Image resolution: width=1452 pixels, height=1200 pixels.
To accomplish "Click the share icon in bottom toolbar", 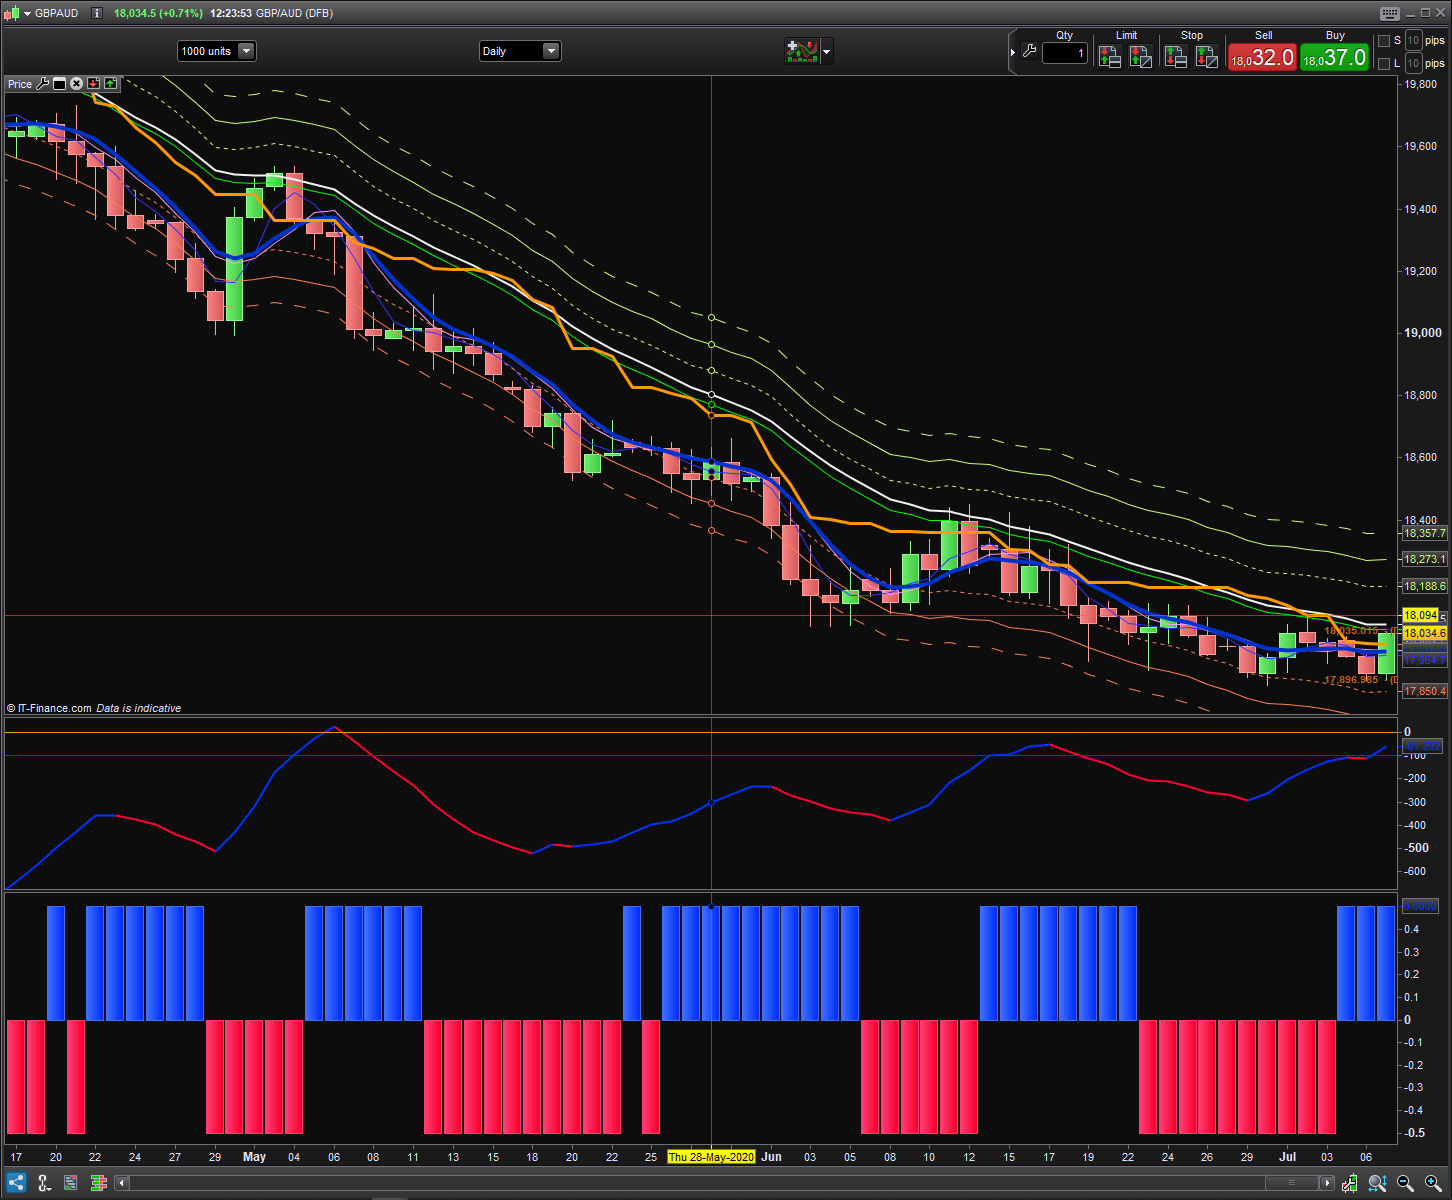I will pos(16,1183).
